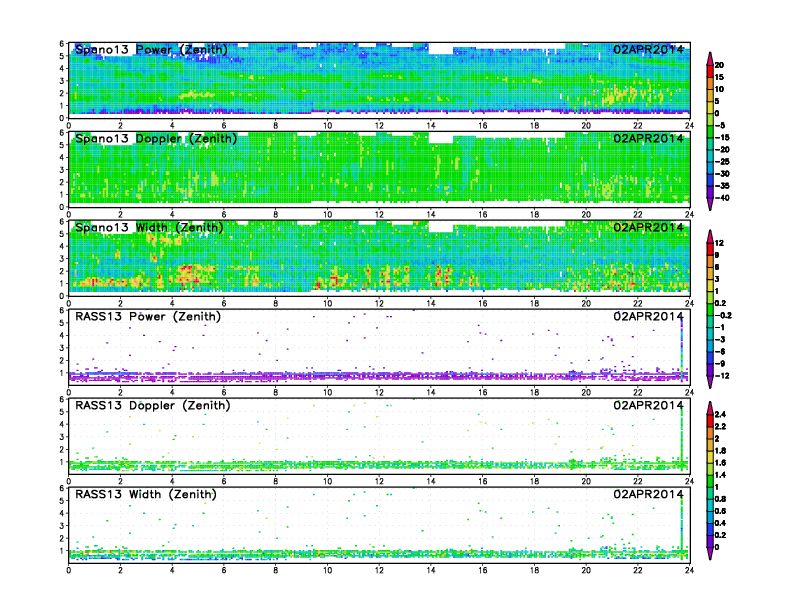
Task: Click hour 14 tick under the RASS13 Power panel
Action: click(x=430, y=392)
